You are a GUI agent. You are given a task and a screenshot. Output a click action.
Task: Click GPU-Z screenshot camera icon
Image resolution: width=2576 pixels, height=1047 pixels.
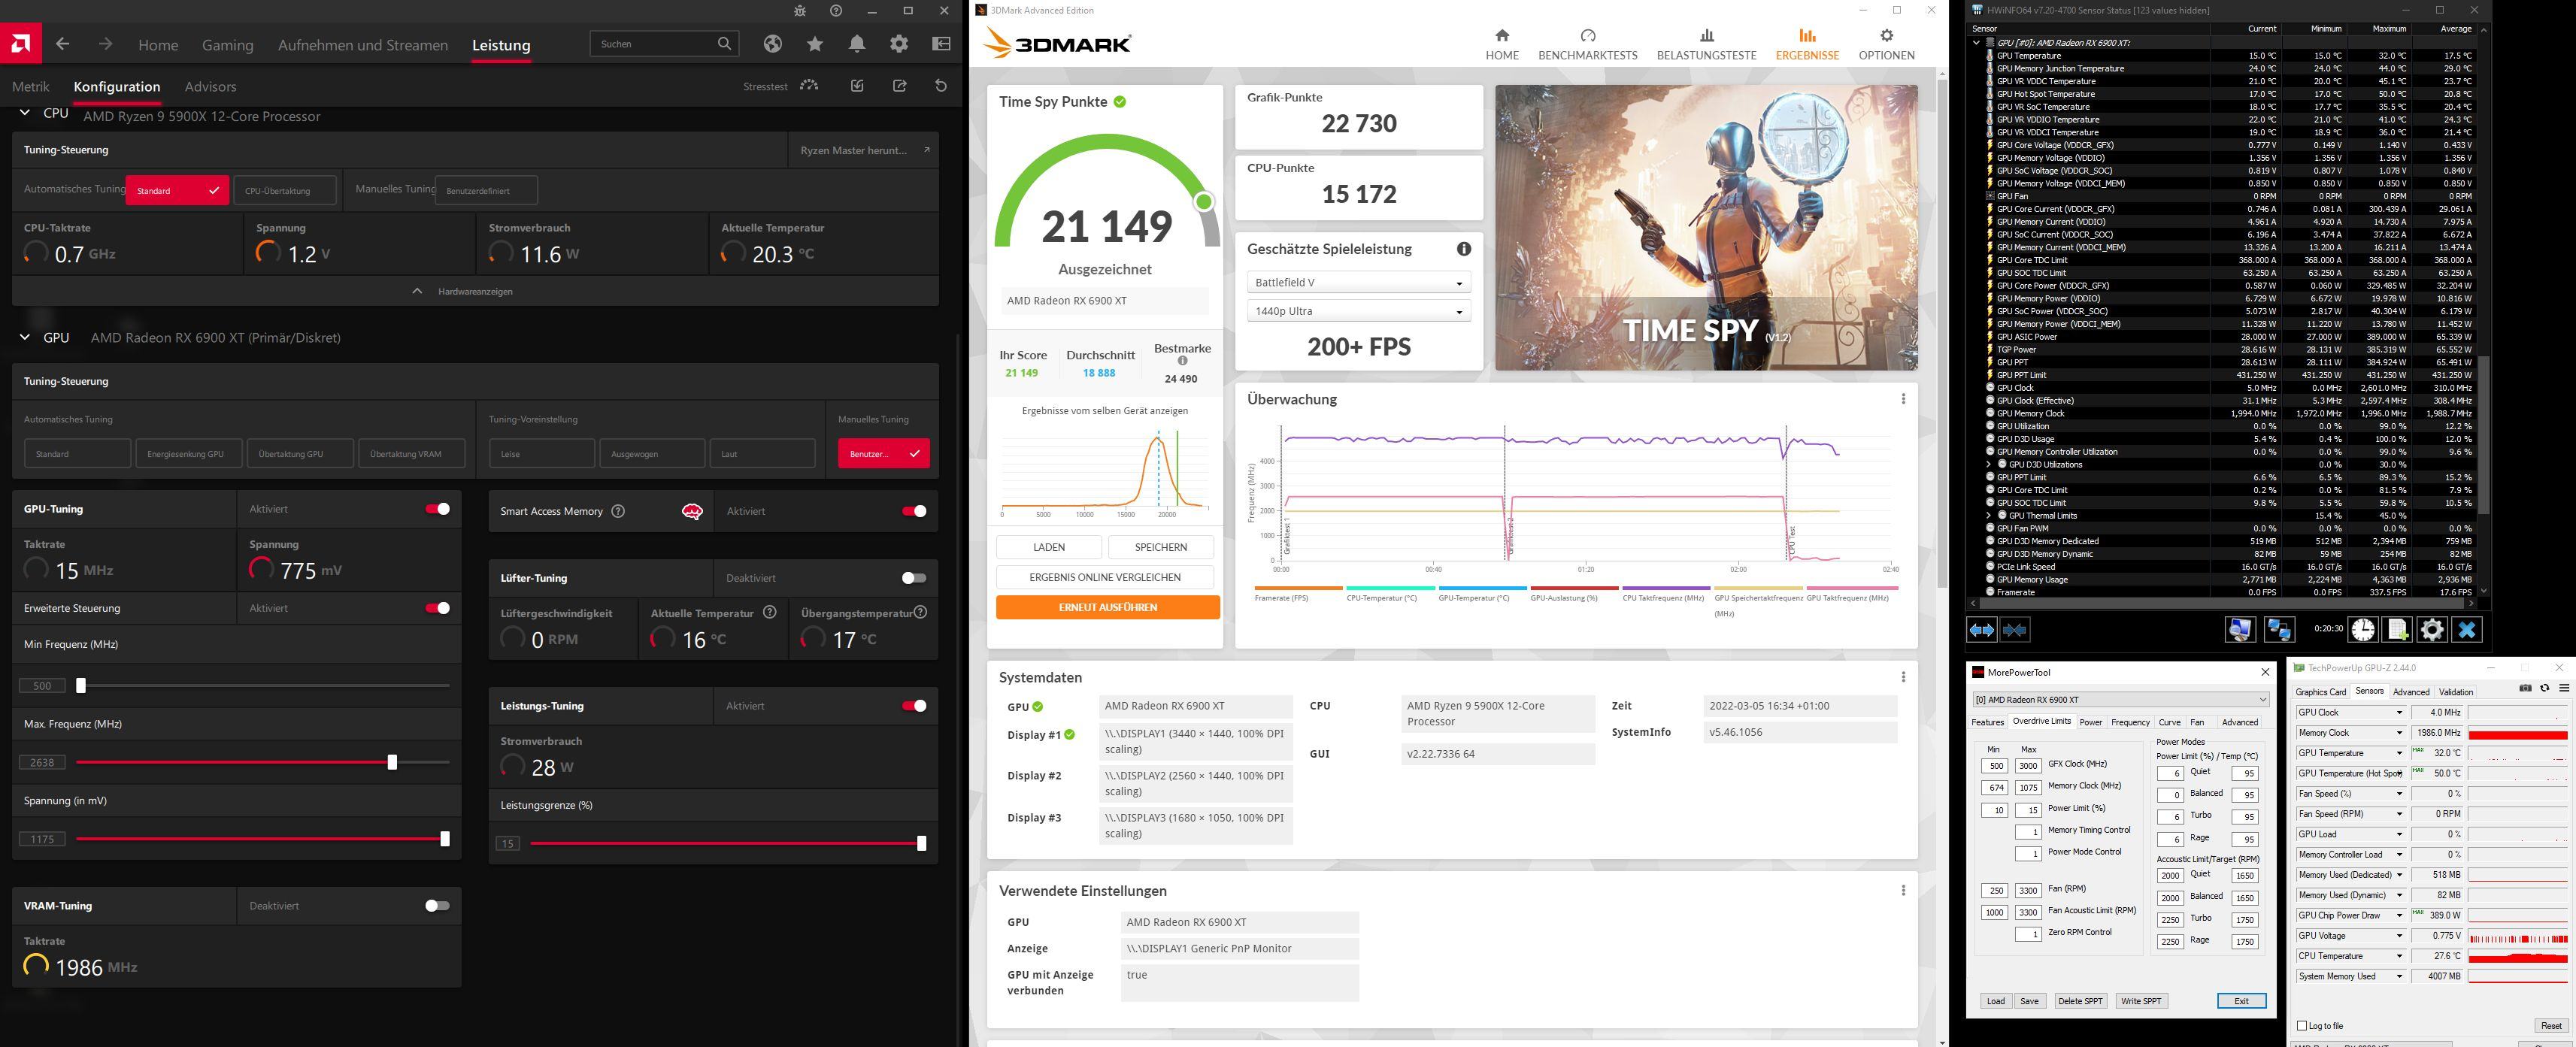pyautogui.click(x=2525, y=688)
